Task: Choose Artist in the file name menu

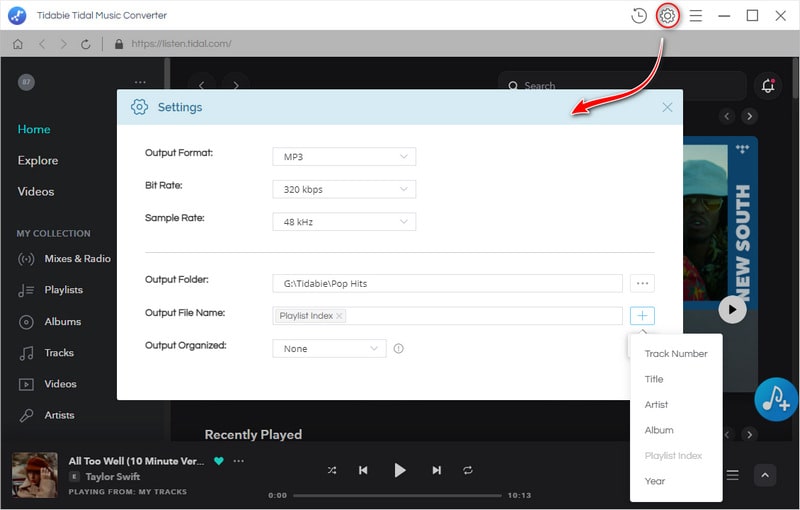Action: pyautogui.click(x=657, y=405)
